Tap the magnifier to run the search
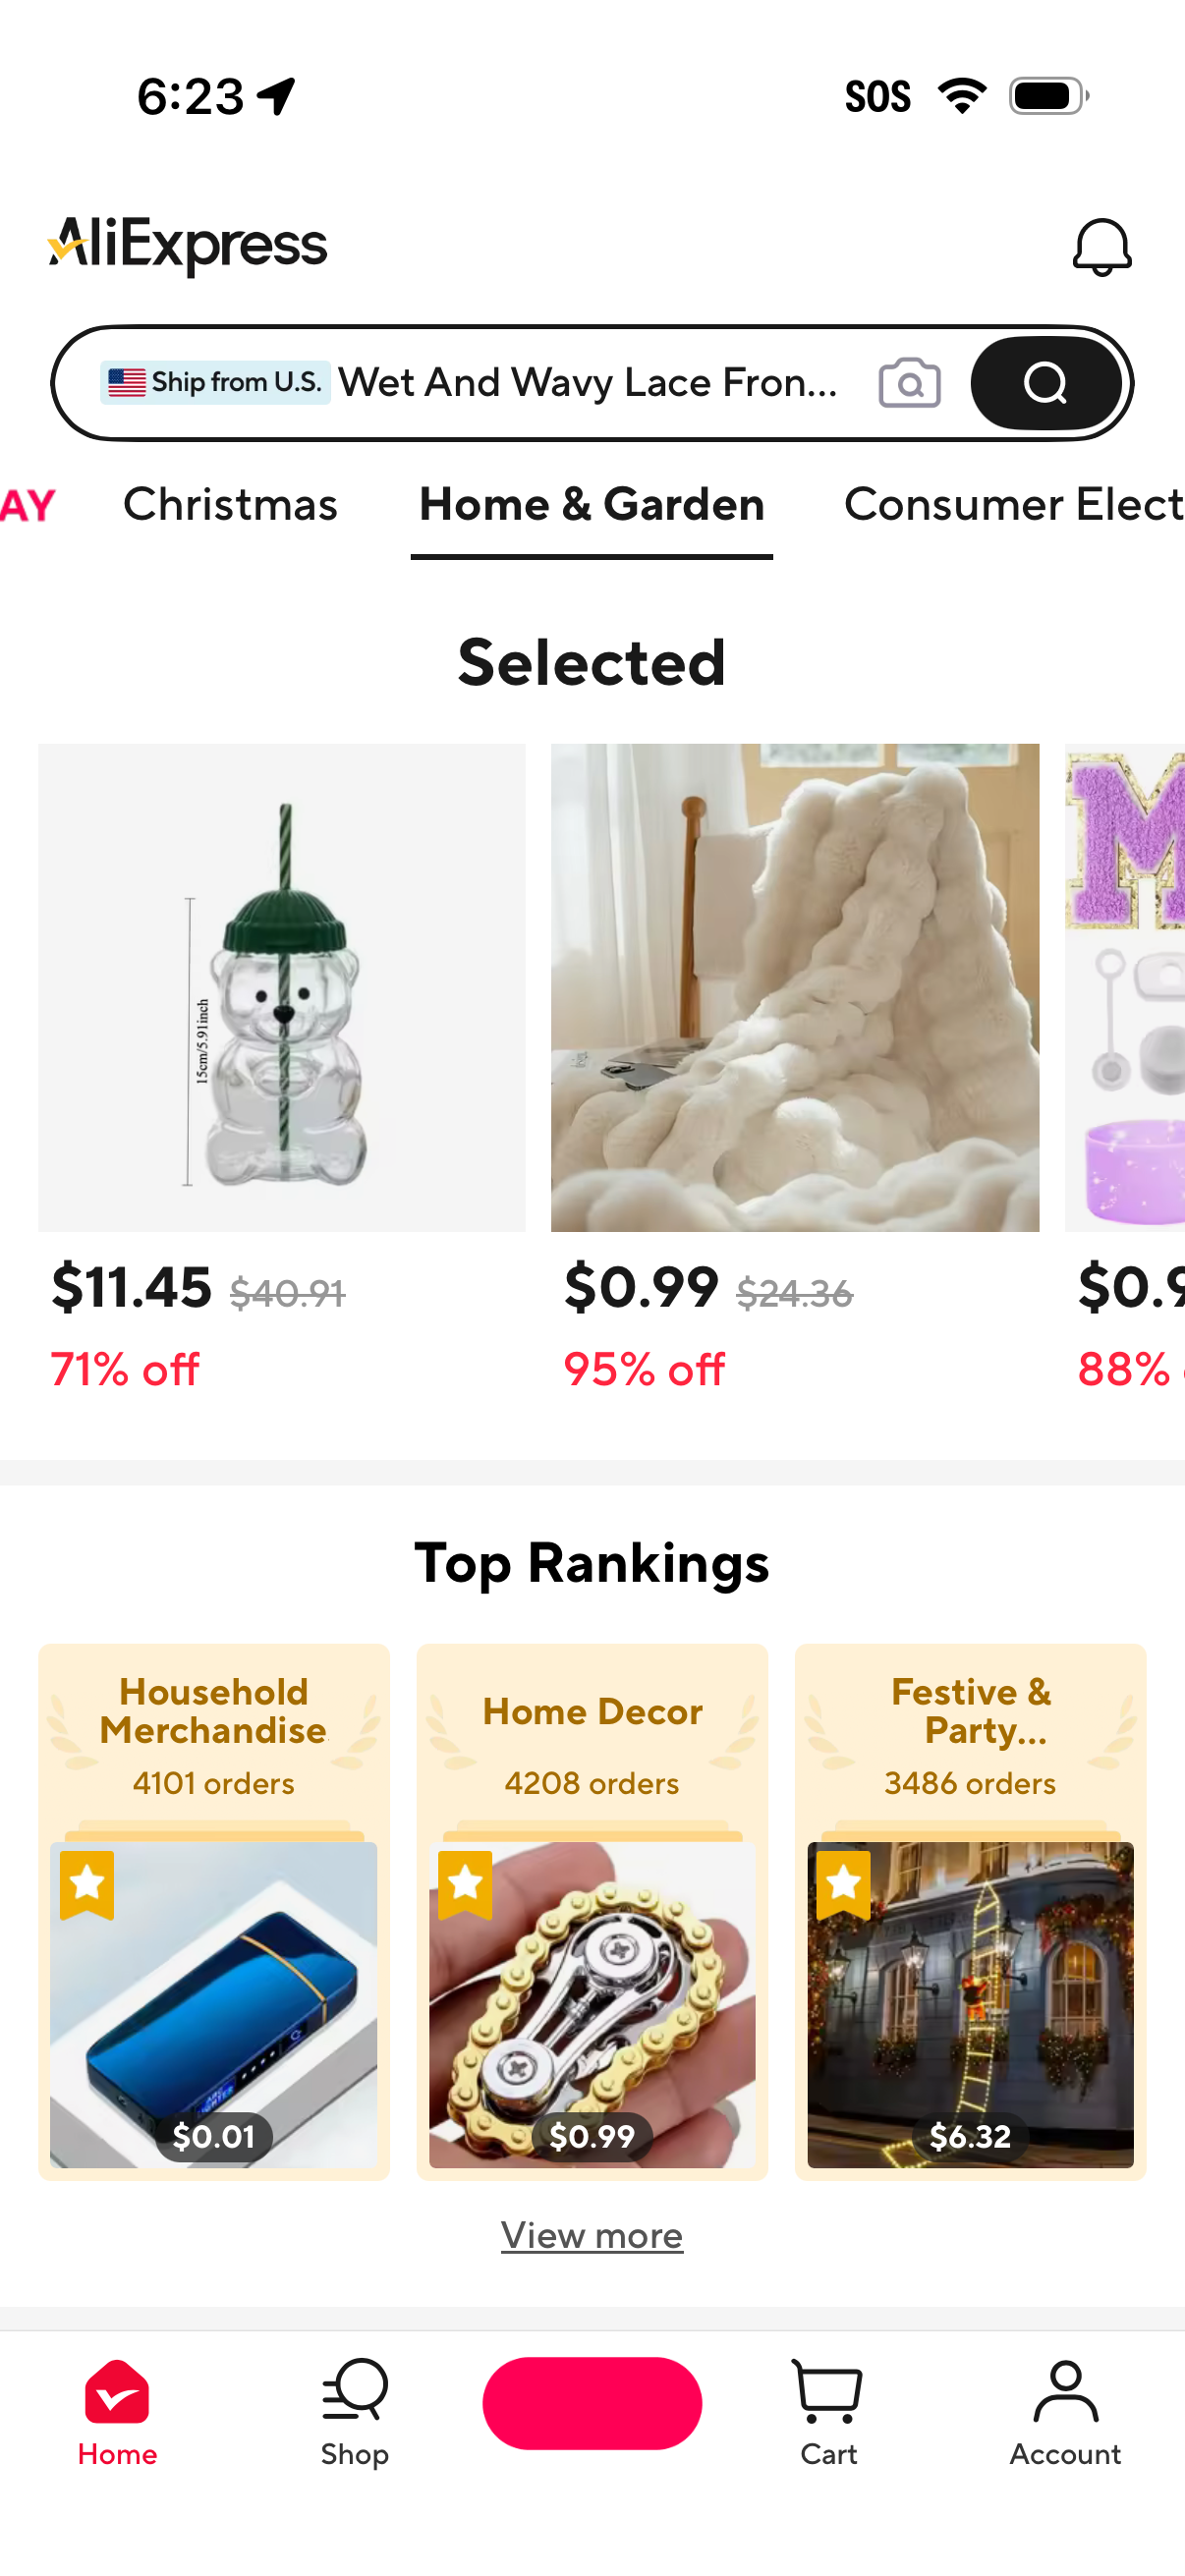Screen dimensions: 1185x2576 tap(1045, 383)
